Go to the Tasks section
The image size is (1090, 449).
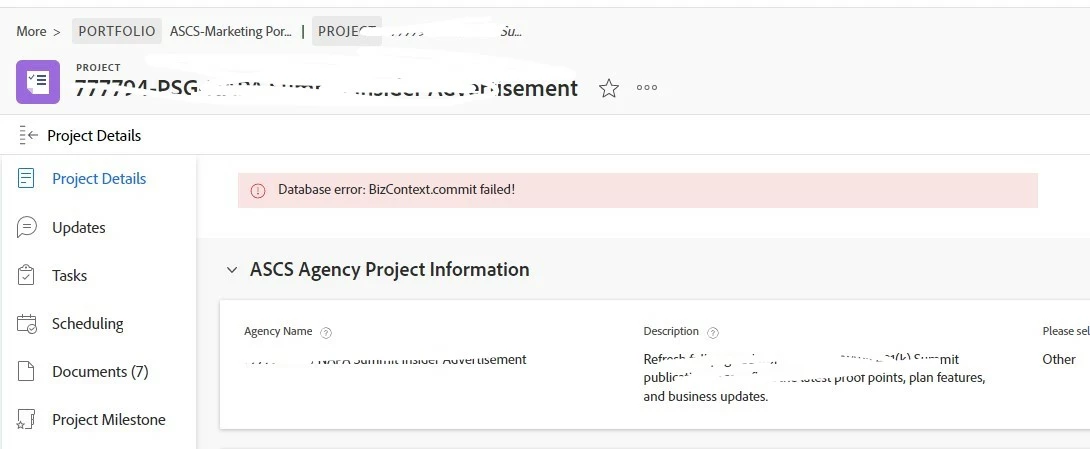click(69, 276)
